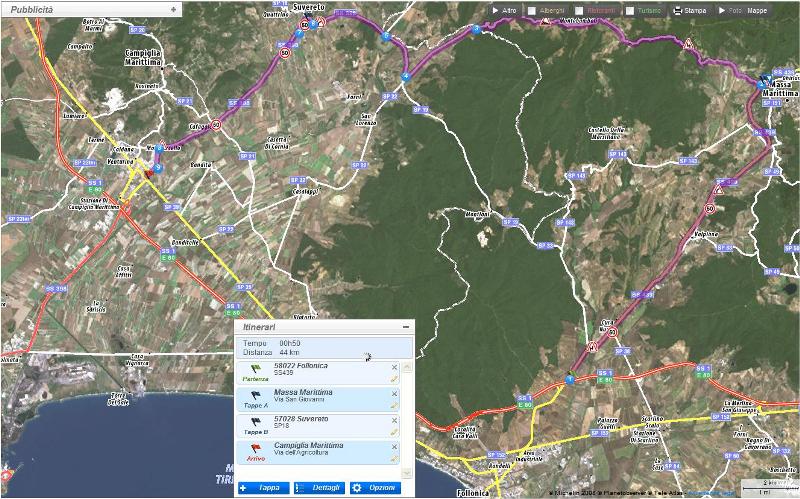The image size is (800, 499).
Task: Click the Suvereto town label
Action: point(310,8)
